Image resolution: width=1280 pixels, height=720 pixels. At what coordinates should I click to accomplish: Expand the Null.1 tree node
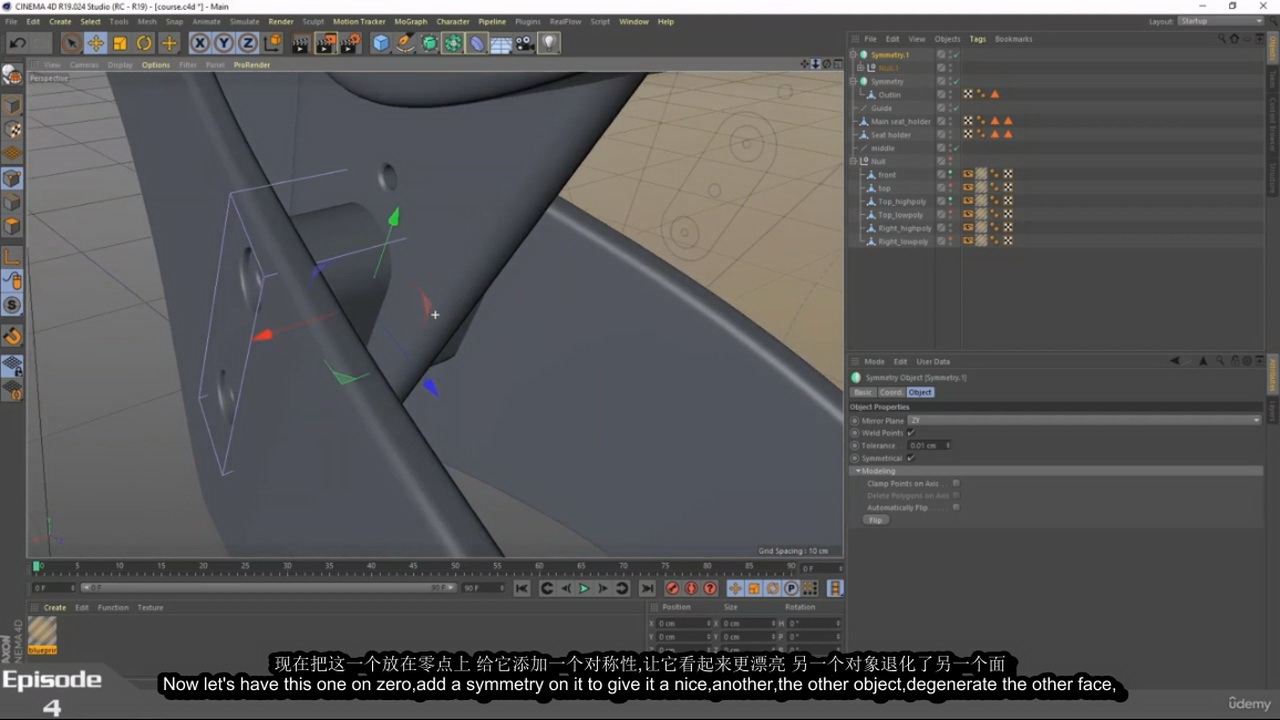861,68
